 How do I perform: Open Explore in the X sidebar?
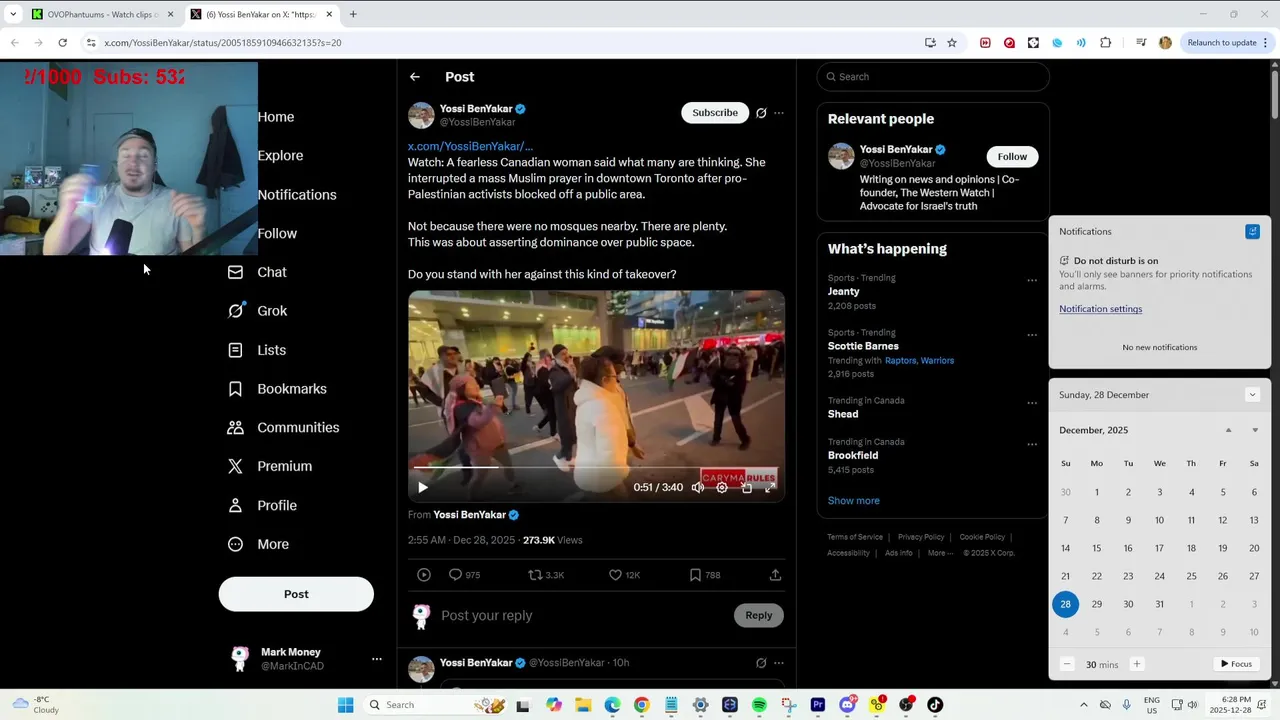click(x=280, y=156)
